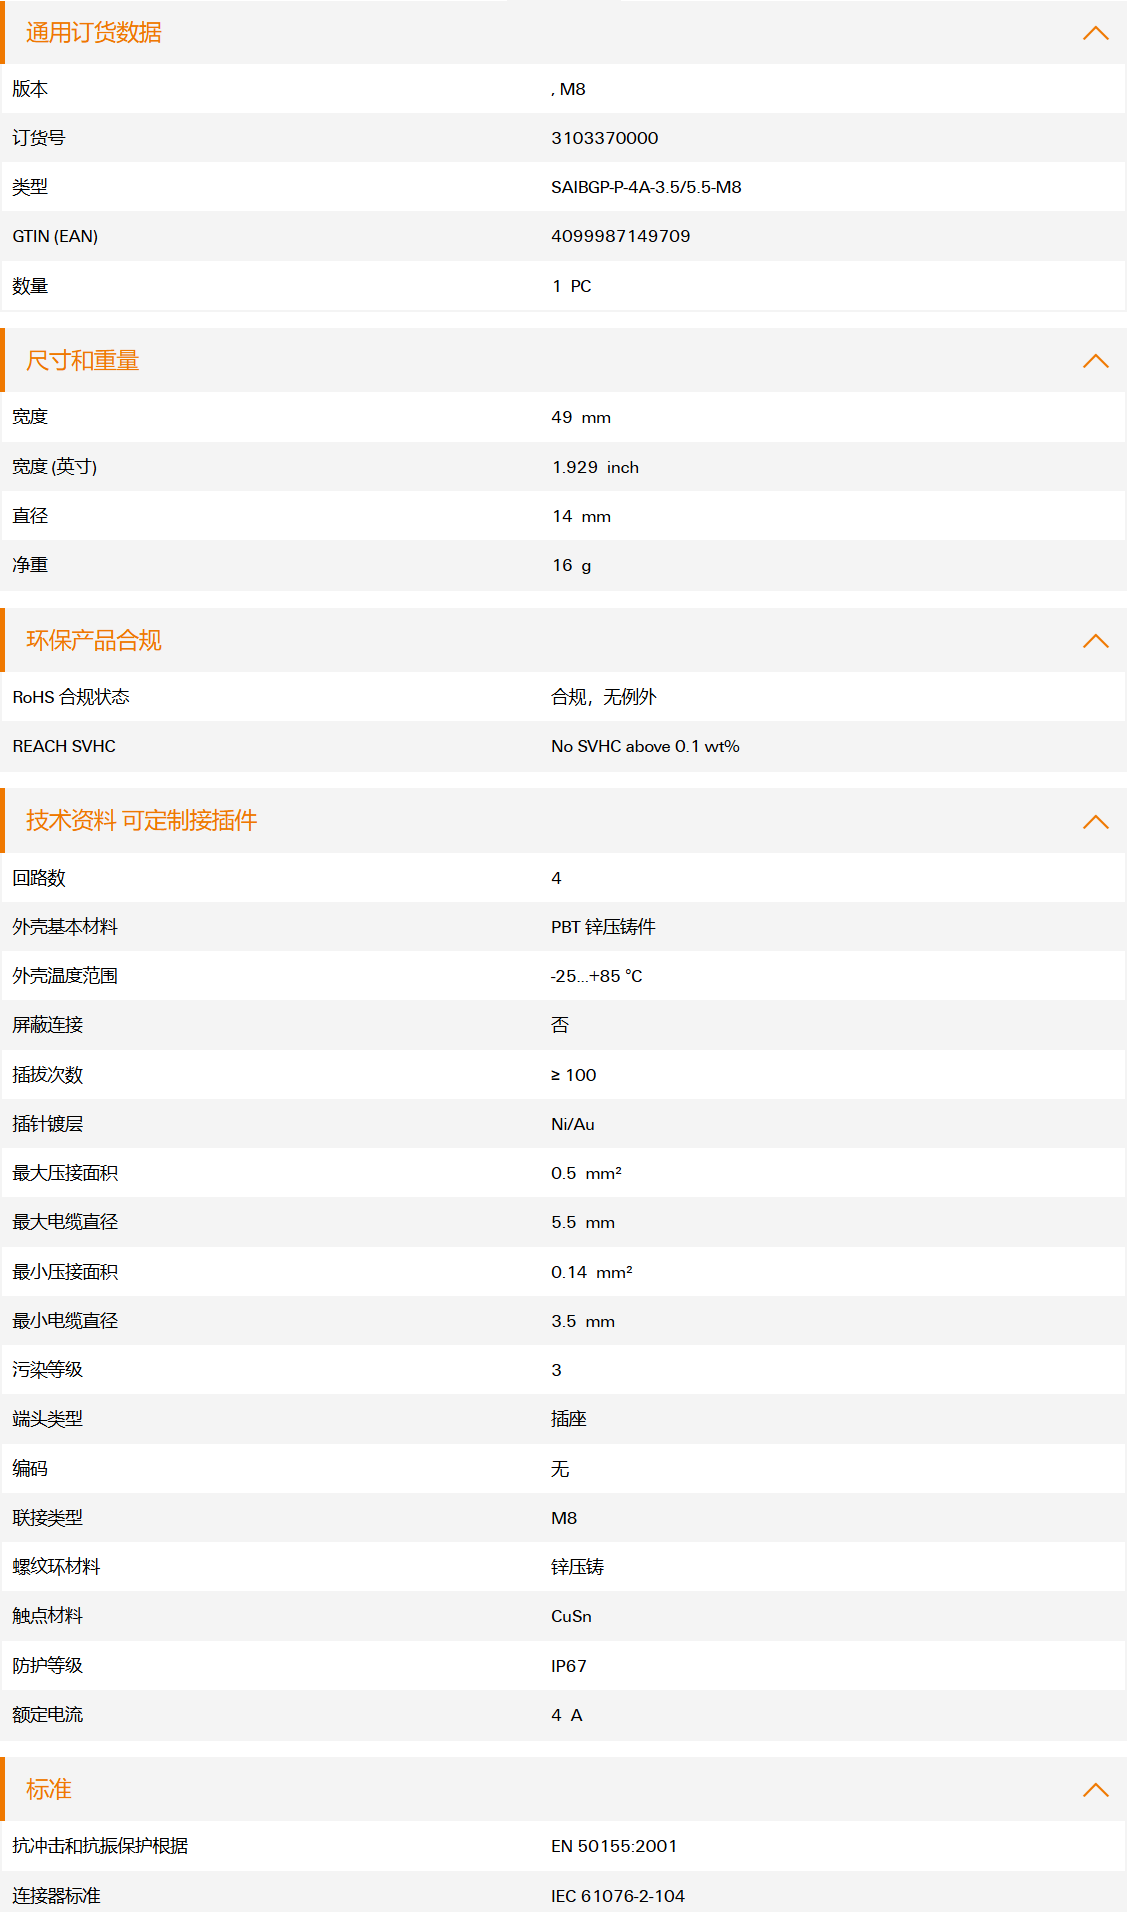
Task: Click the 触点材料 label
Action: (48, 1616)
